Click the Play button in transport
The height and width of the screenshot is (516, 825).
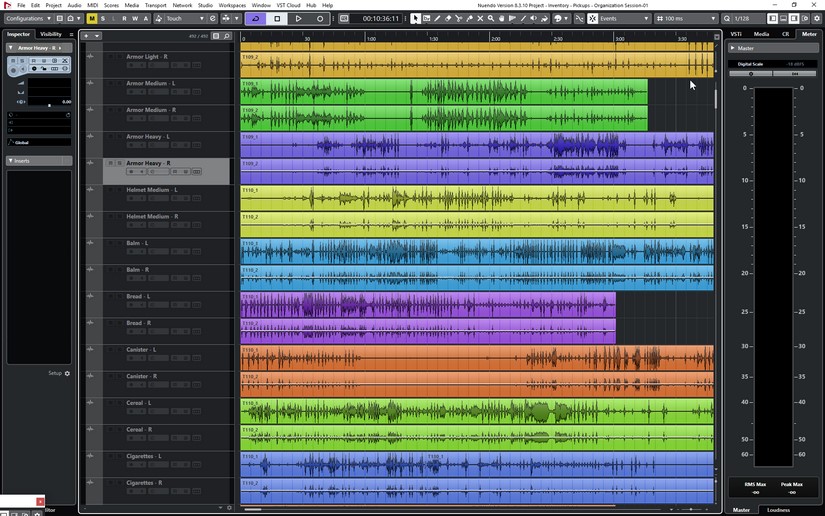(x=298, y=18)
